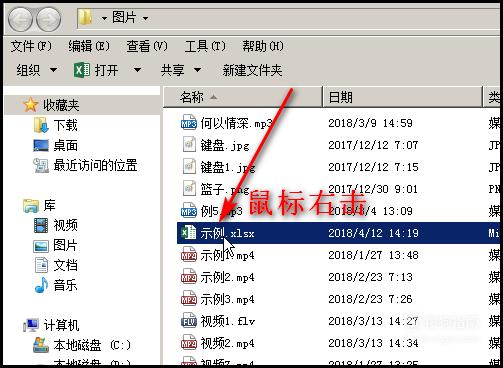Select the file name 何以情深.mp3
Viewport: 503px width, 368px height.
point(237,123)
